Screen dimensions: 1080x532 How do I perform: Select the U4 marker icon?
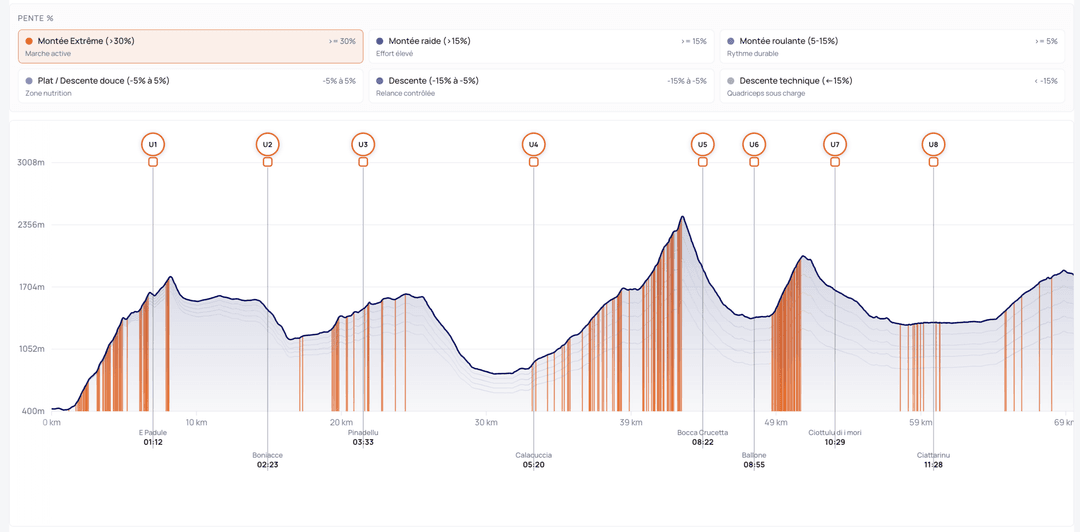click(x=533, y=145)
